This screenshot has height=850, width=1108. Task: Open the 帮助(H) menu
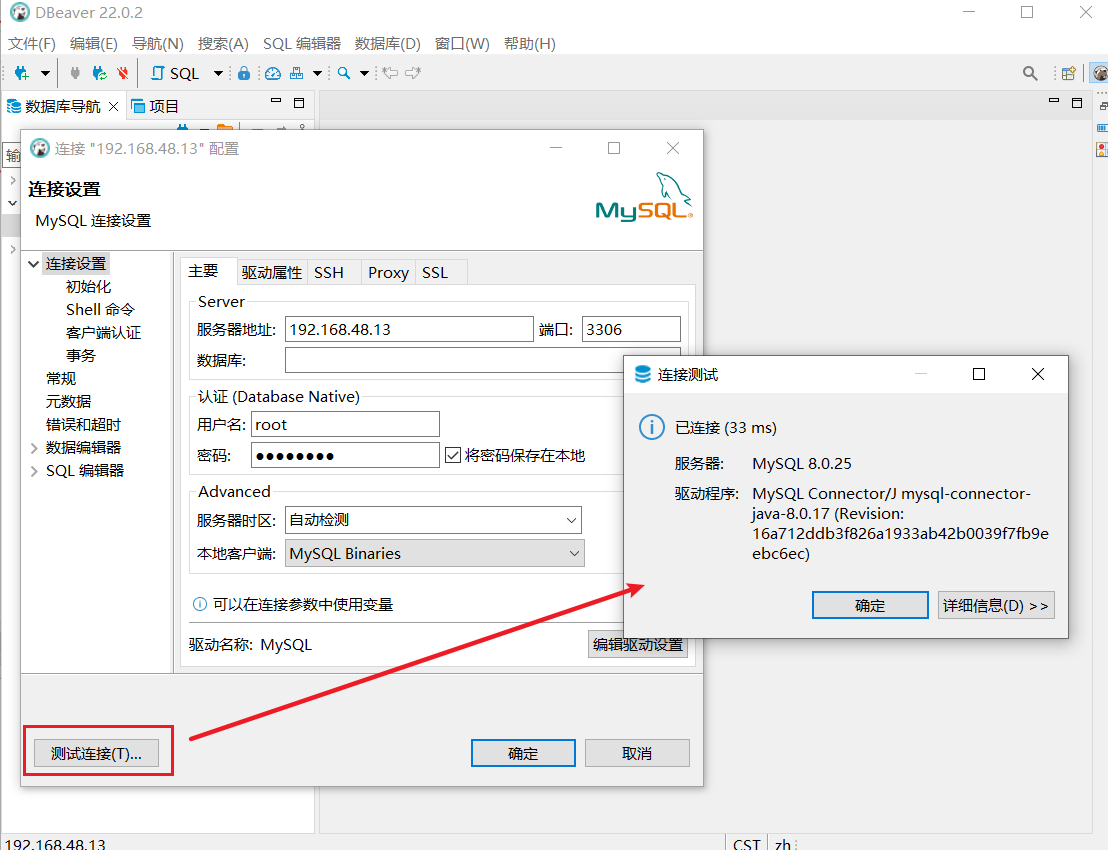(x=530, y=44)
